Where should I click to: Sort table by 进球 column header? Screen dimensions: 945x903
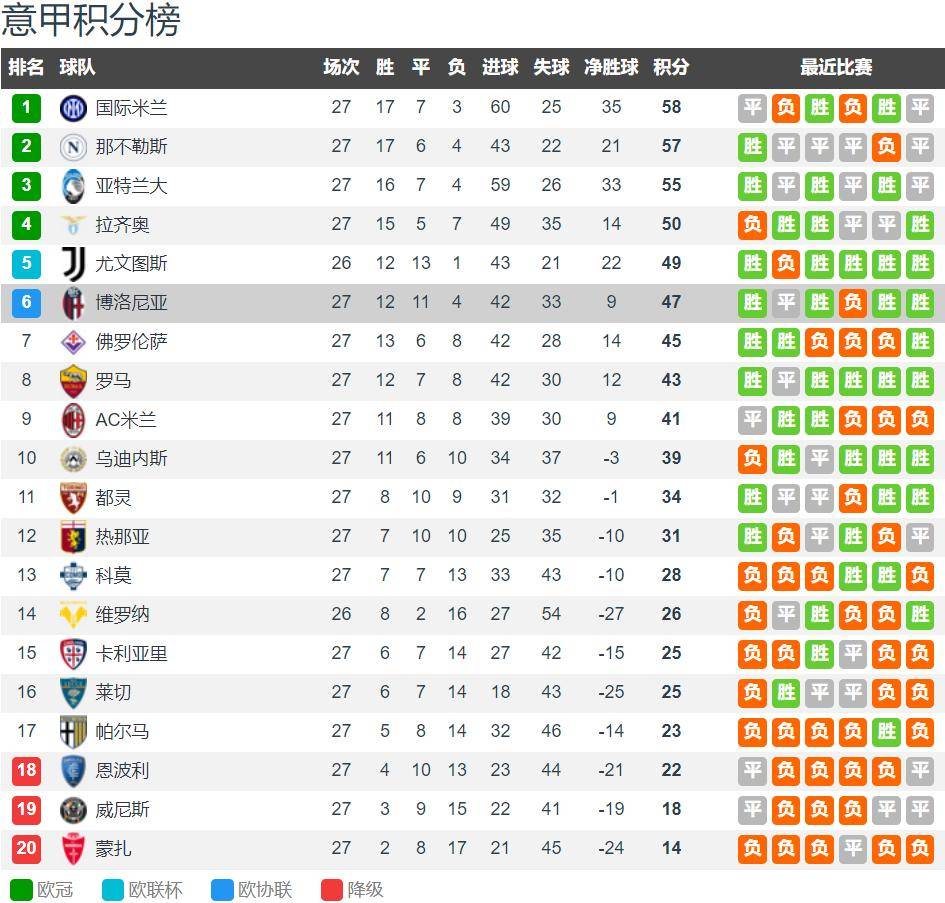pos(500,68)
